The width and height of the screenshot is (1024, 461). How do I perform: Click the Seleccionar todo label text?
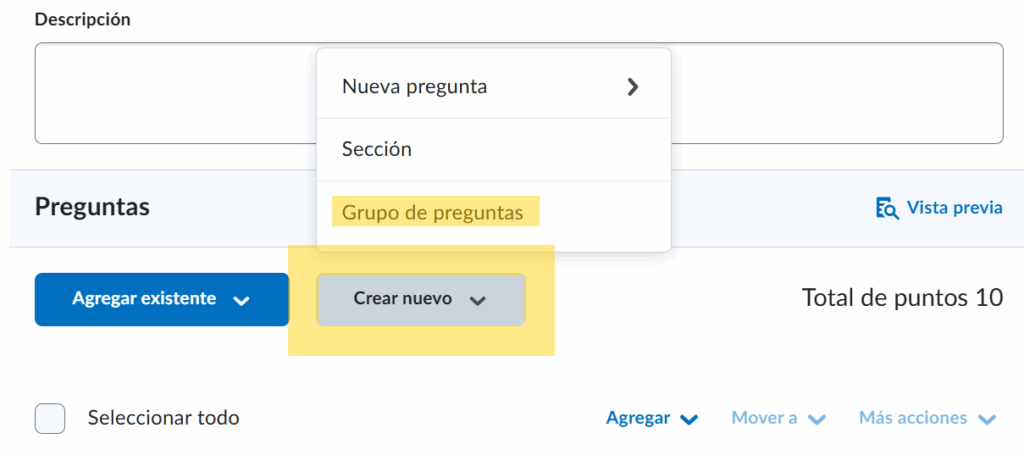click(164, 418)
